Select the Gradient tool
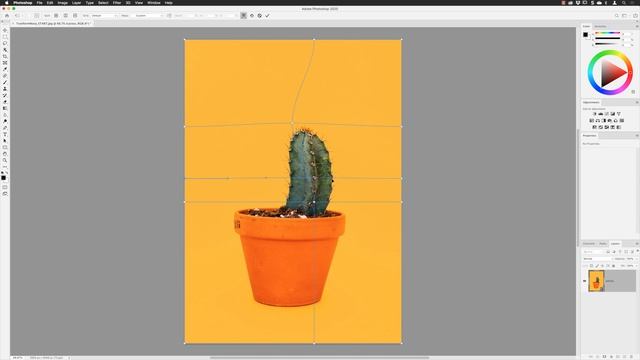Screen dimensions: 640x360 [x=5, y=108]
